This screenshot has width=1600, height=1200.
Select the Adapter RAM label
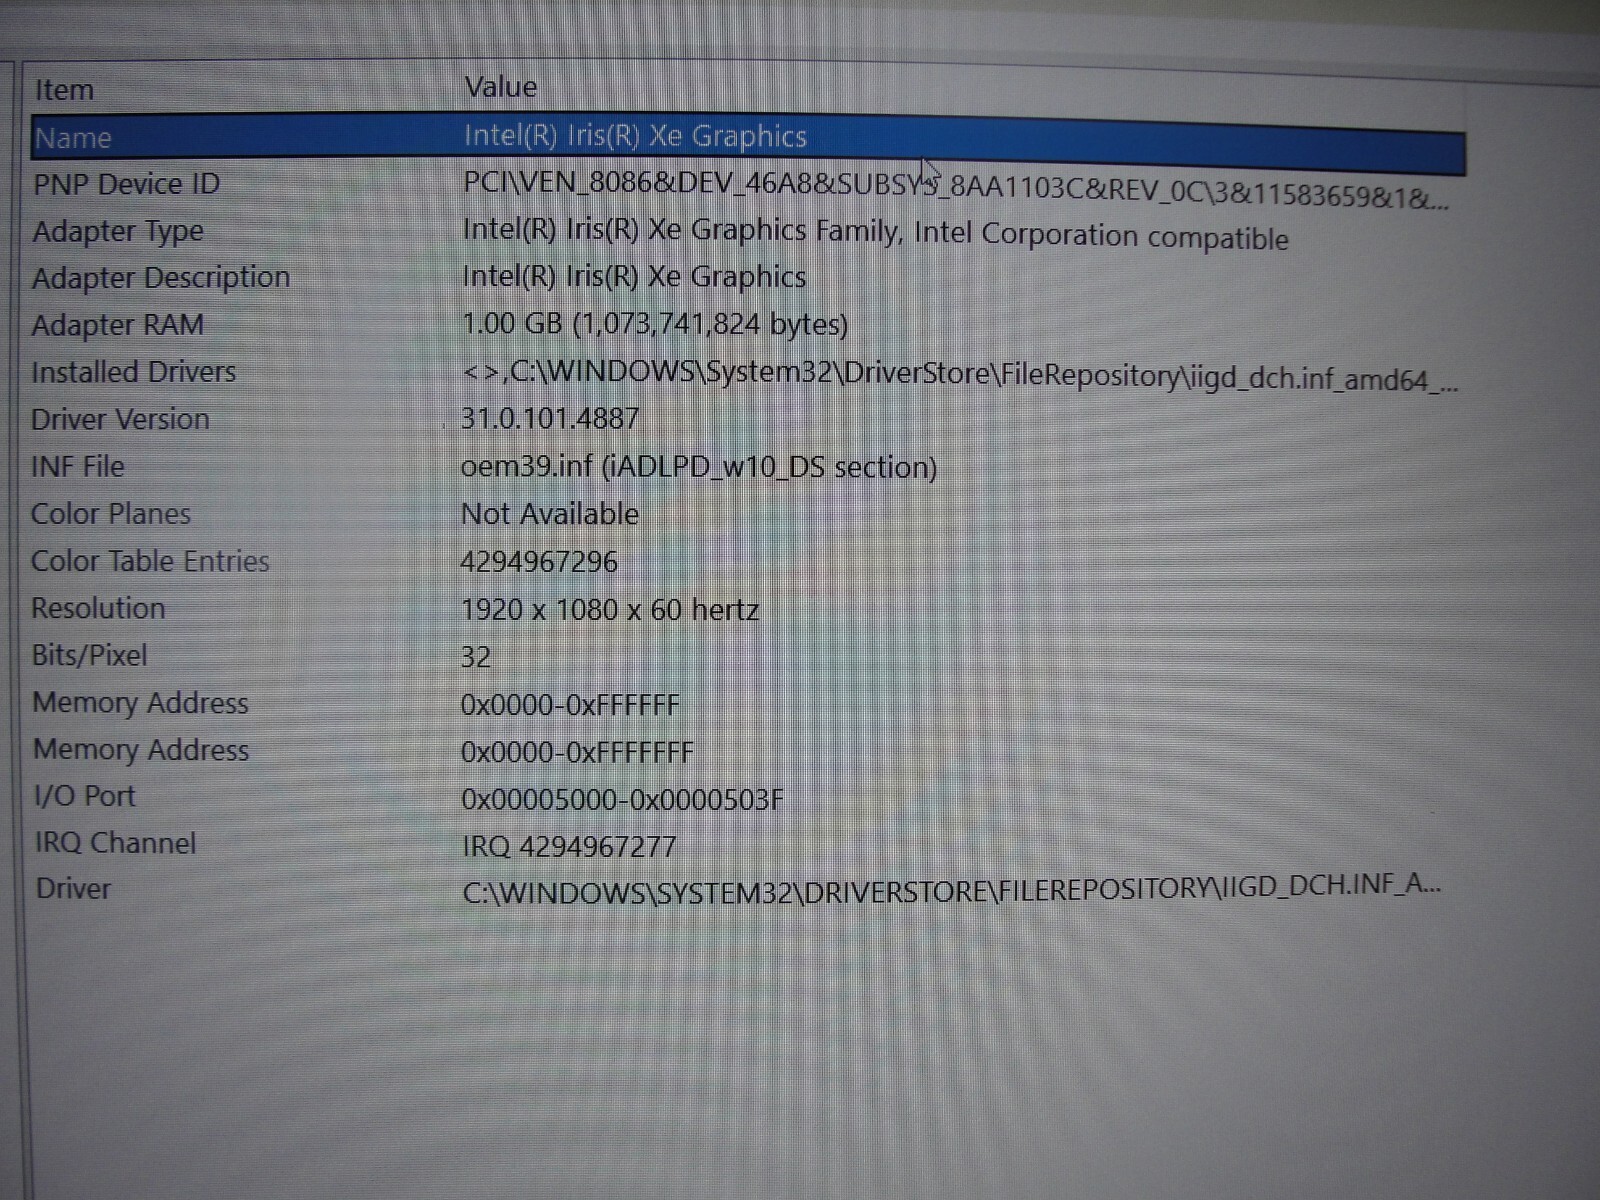[x=118, y=325]
